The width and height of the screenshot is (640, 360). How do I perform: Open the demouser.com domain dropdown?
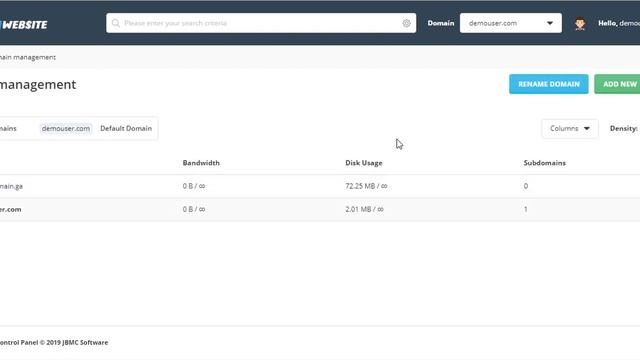point(511,23)
